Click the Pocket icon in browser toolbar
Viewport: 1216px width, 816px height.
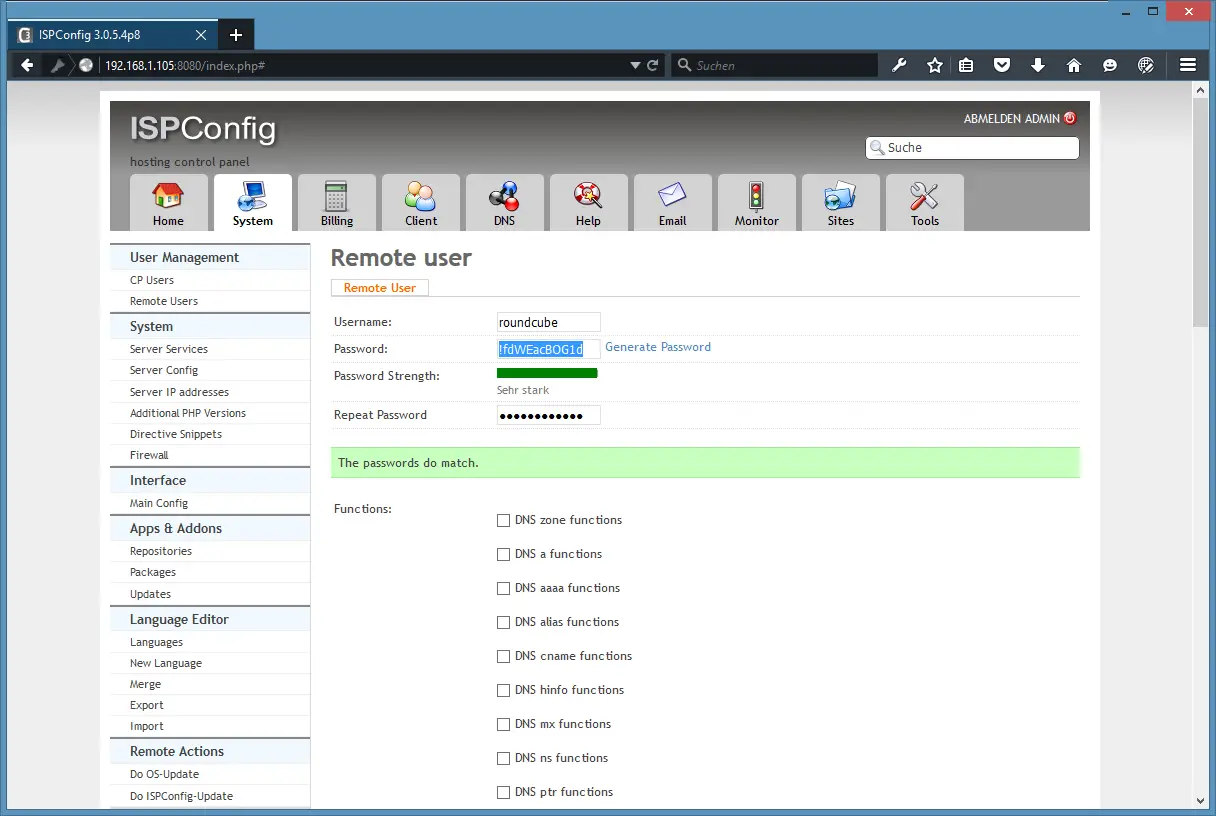(1002, 65)
